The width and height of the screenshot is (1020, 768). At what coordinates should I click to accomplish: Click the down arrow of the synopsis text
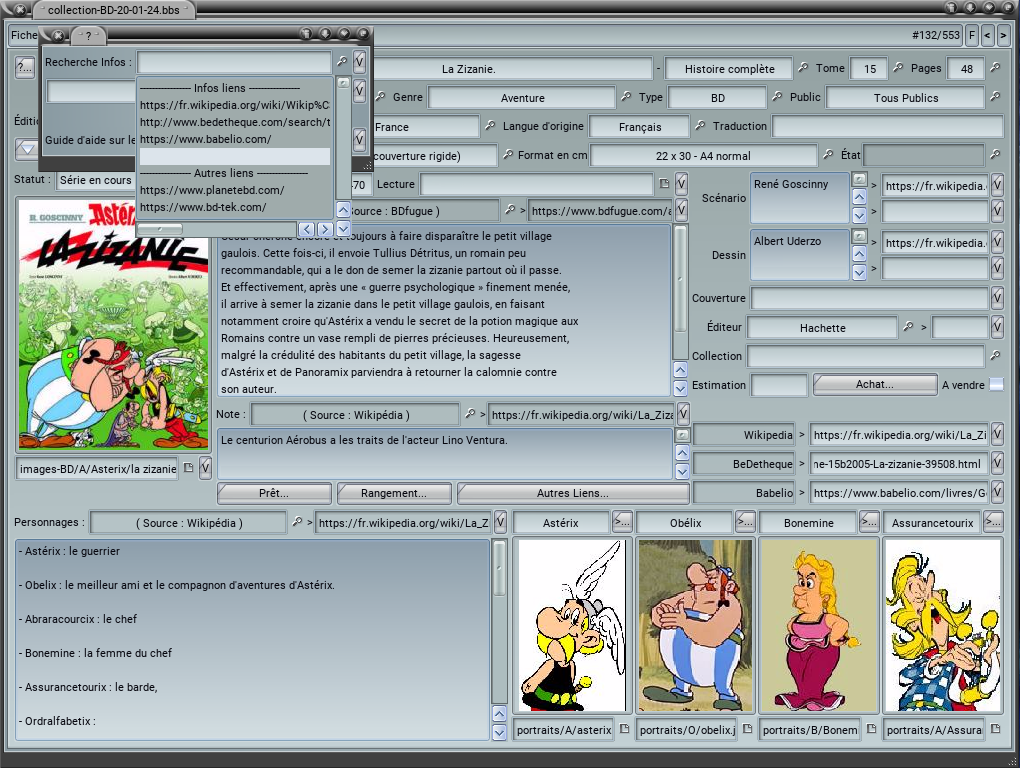[680, 388]
